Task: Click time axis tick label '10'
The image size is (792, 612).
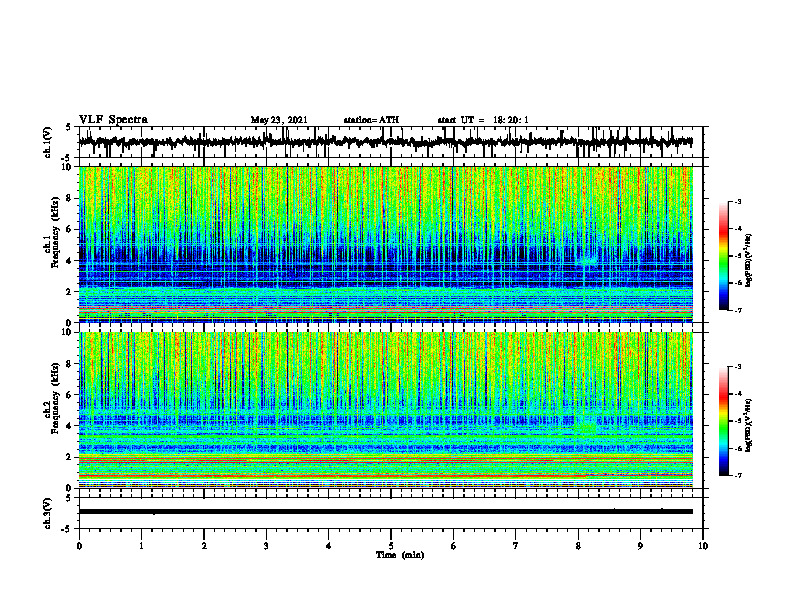Action: pos(703,546)
